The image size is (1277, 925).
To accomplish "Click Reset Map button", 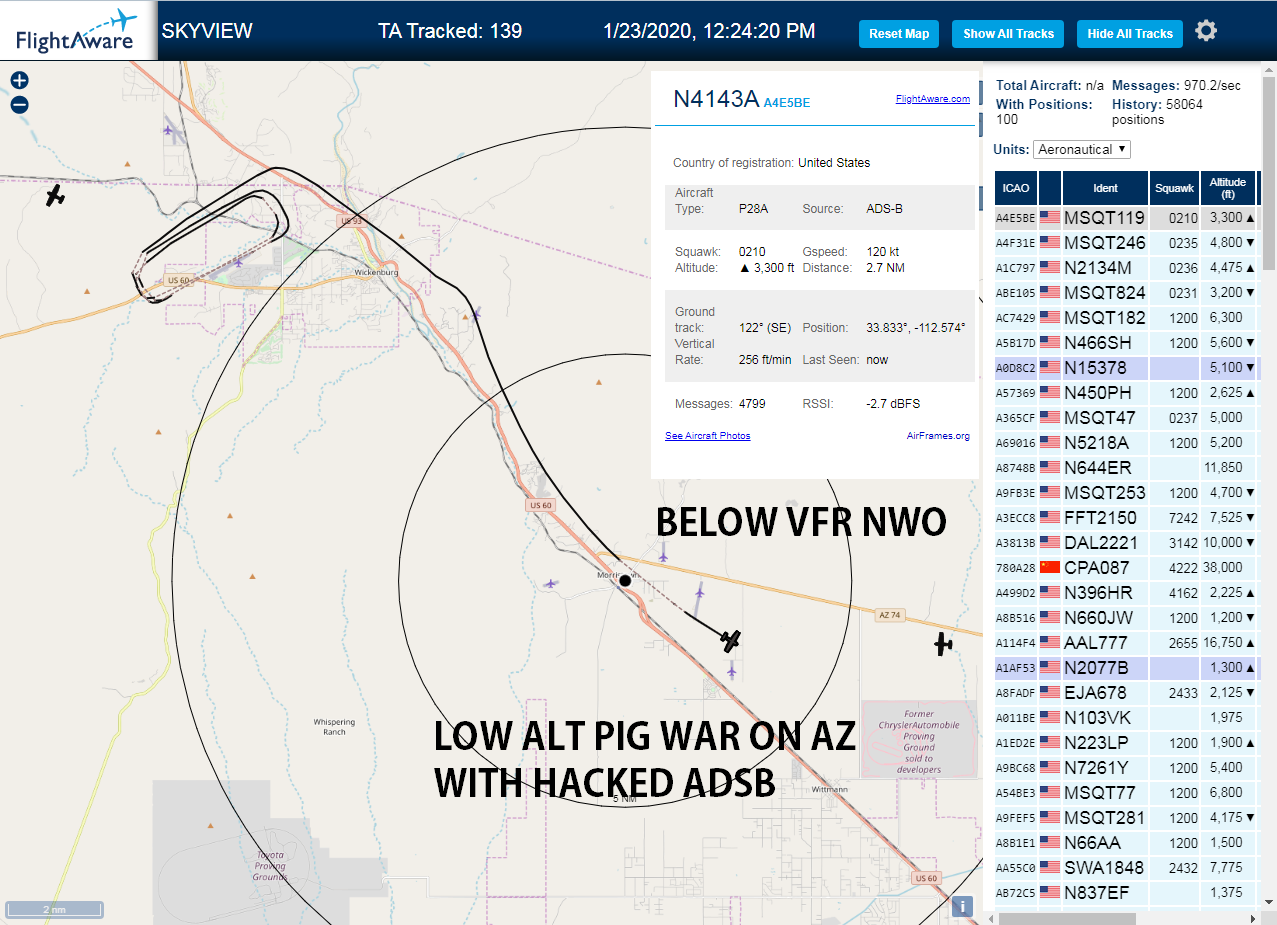I will click(899, 33).
